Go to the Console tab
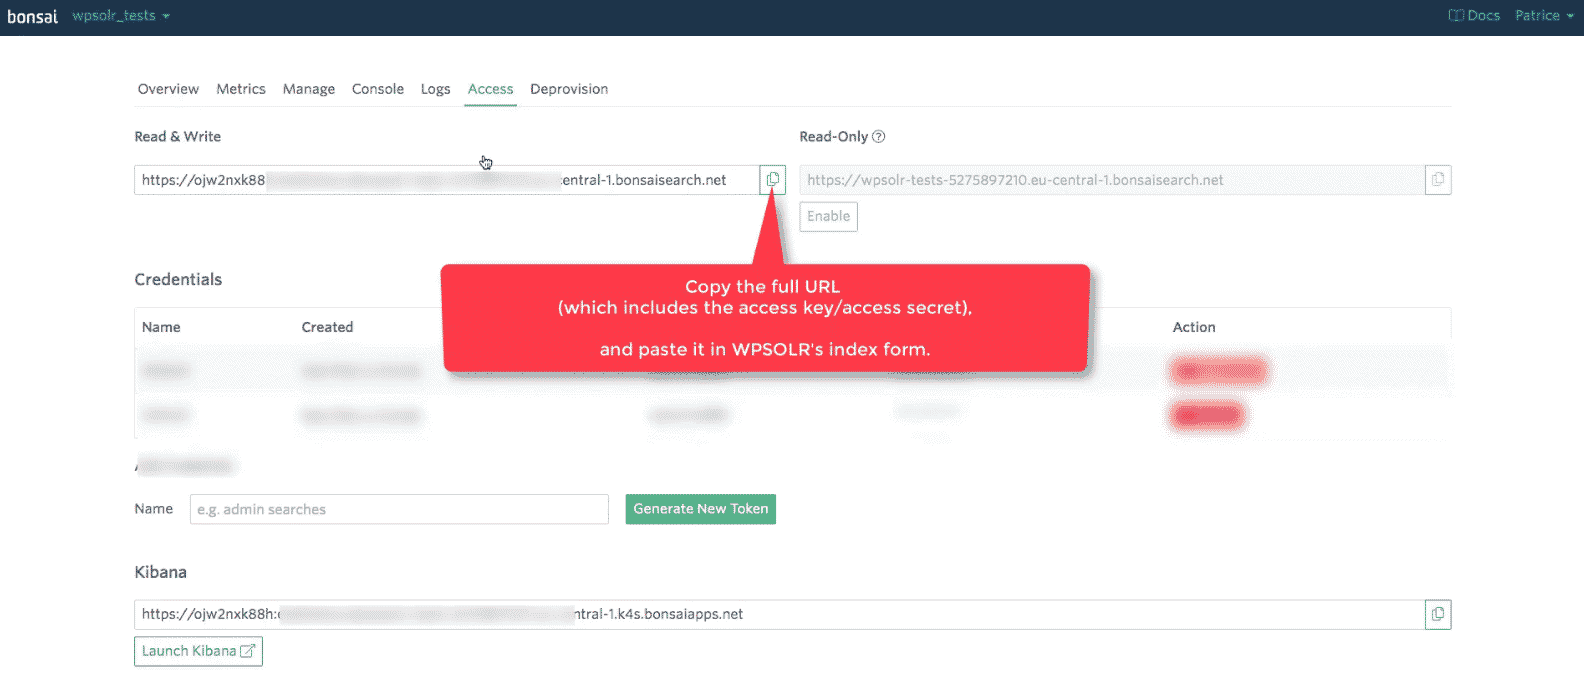1584x685 pixels. coord(378,89)
